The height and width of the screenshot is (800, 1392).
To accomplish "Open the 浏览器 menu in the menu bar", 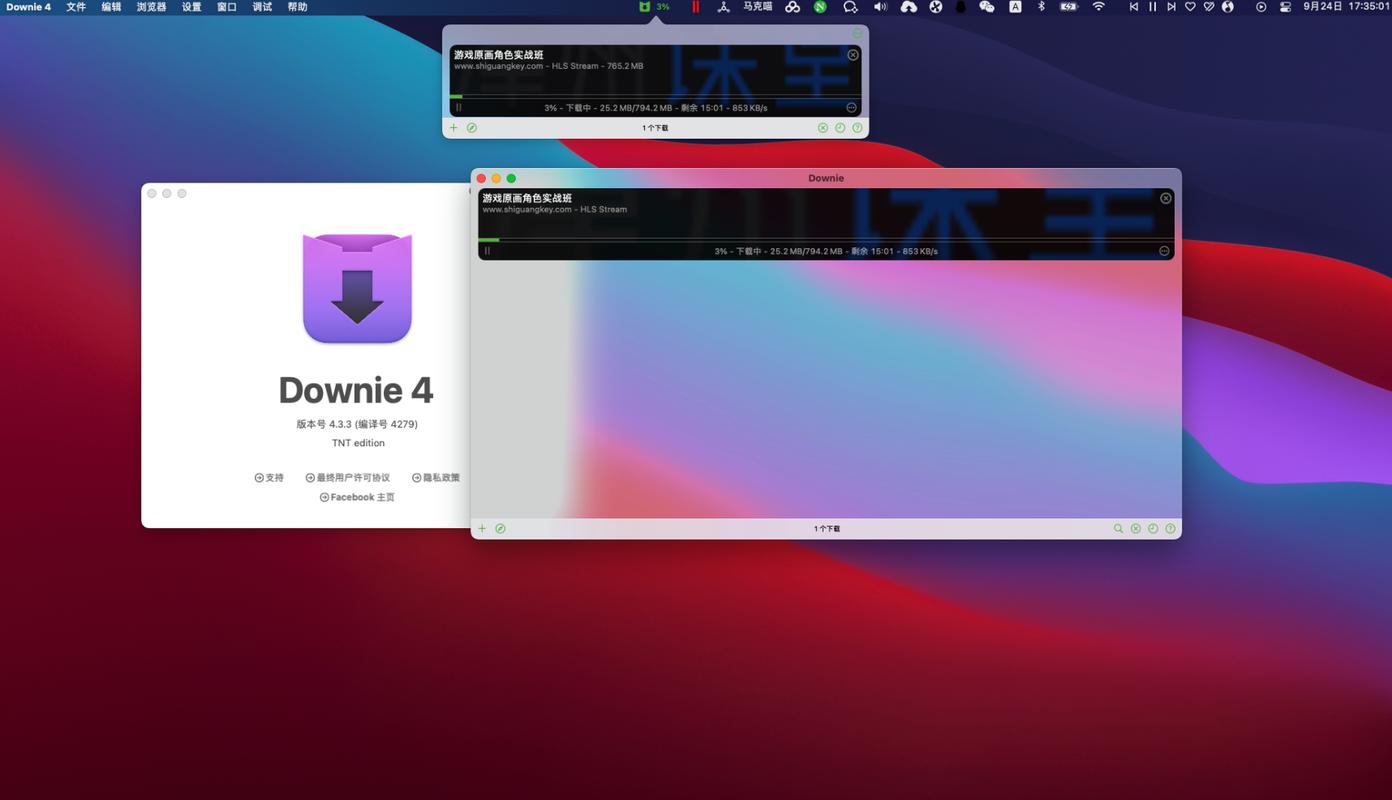I will pyautogui.click(x=151, y=7).
